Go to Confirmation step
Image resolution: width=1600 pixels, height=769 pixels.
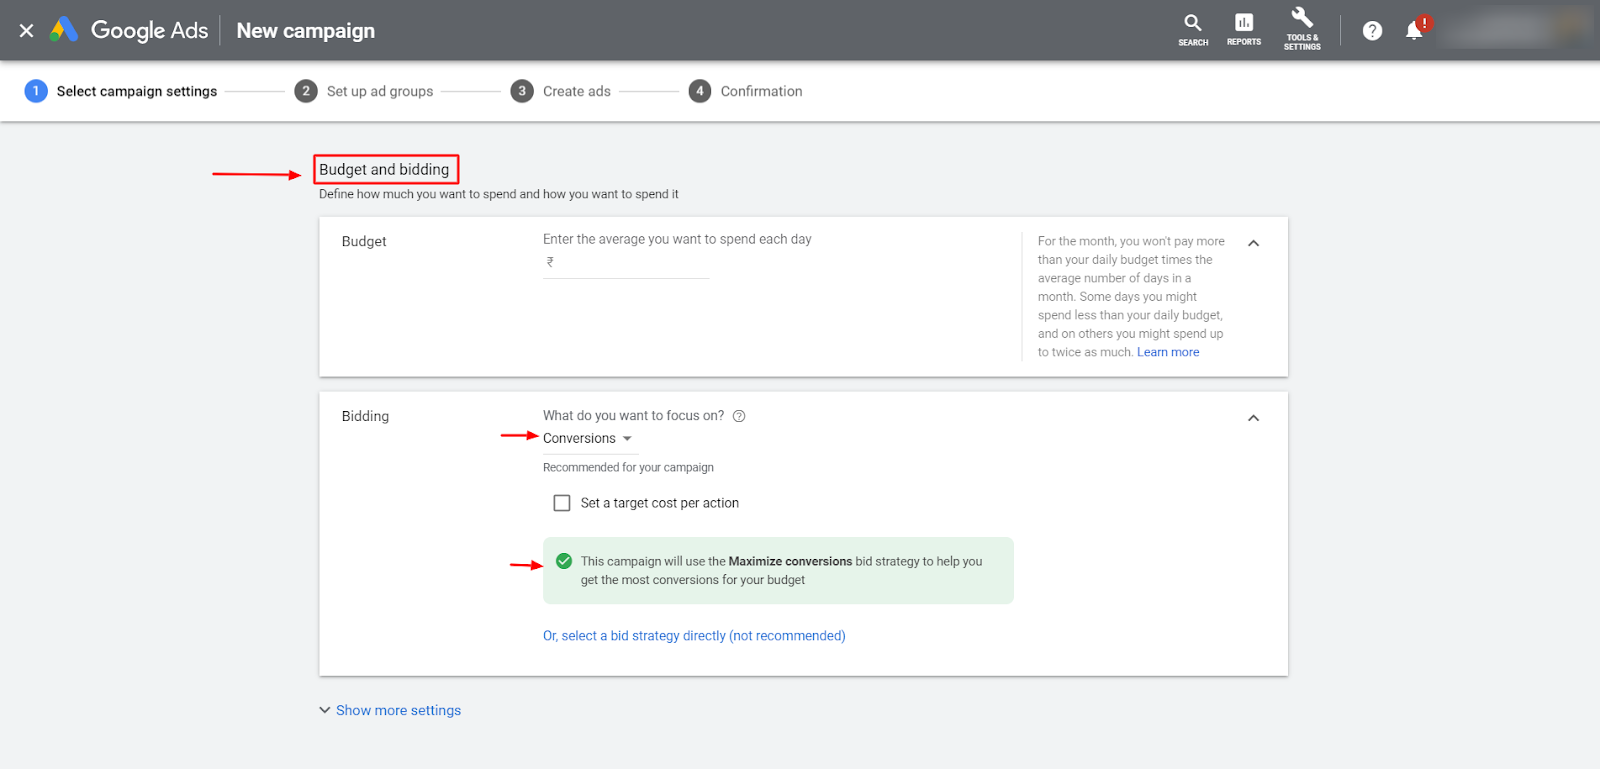point(746,91)
